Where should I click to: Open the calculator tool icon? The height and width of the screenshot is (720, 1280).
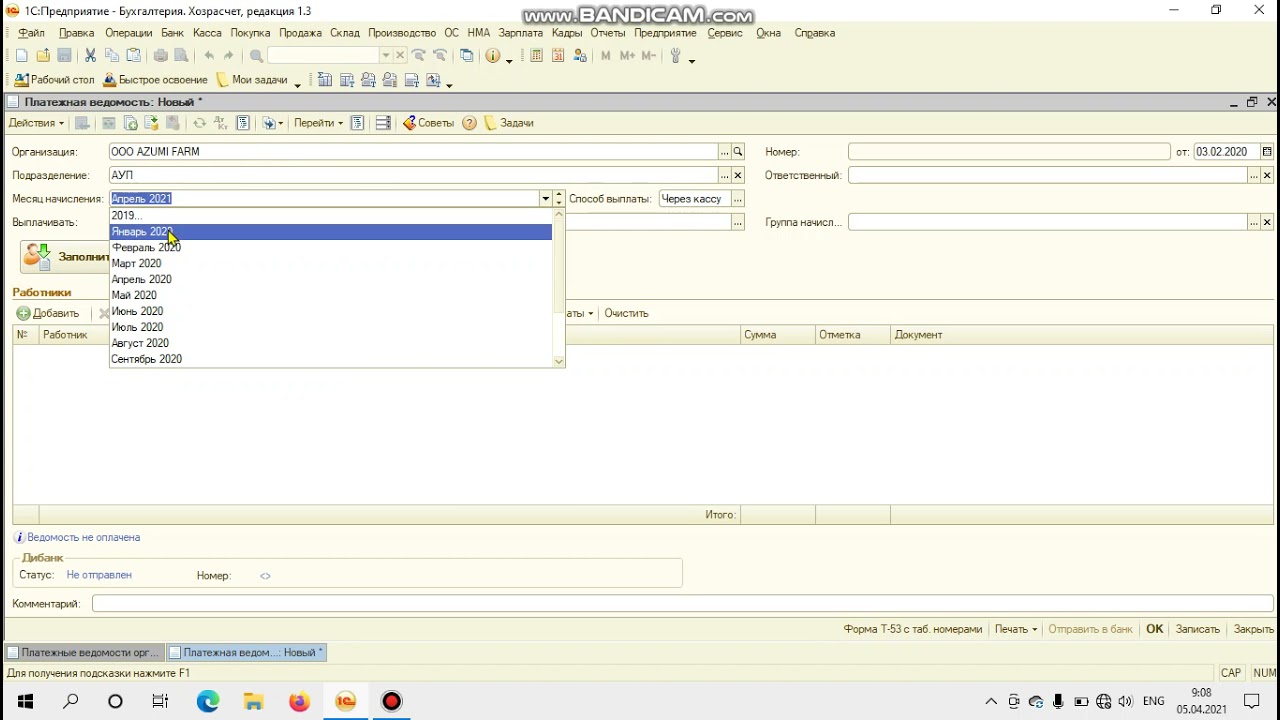(x=536, y=56)
